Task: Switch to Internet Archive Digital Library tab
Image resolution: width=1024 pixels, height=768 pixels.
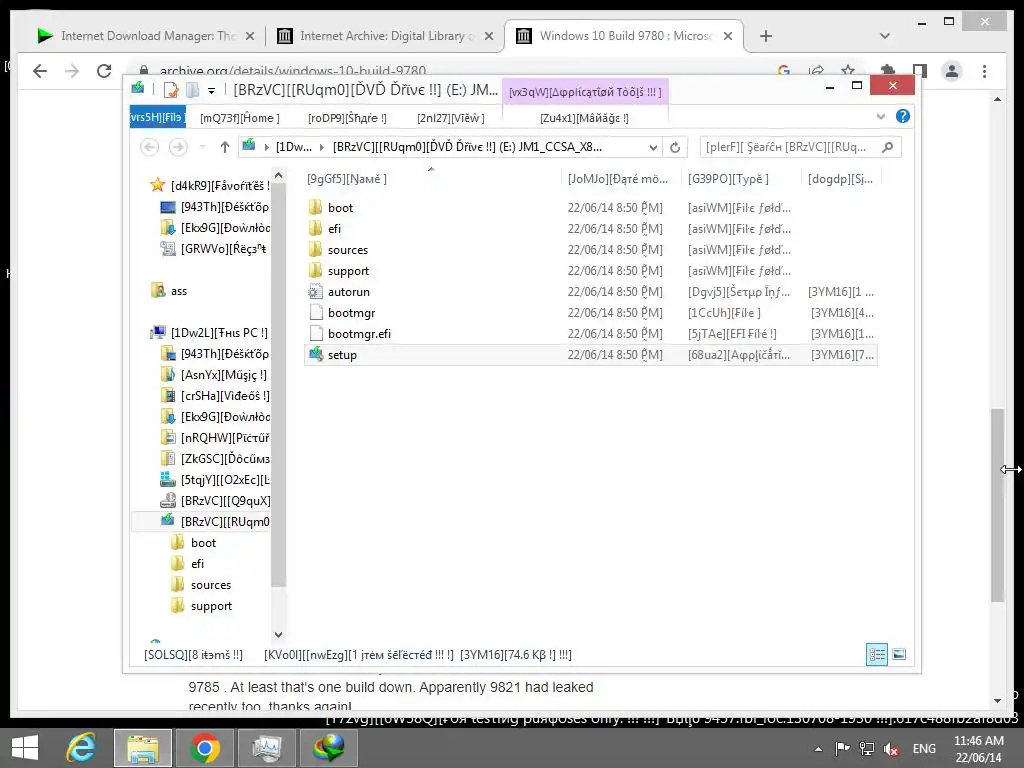Action: (385, 36)
